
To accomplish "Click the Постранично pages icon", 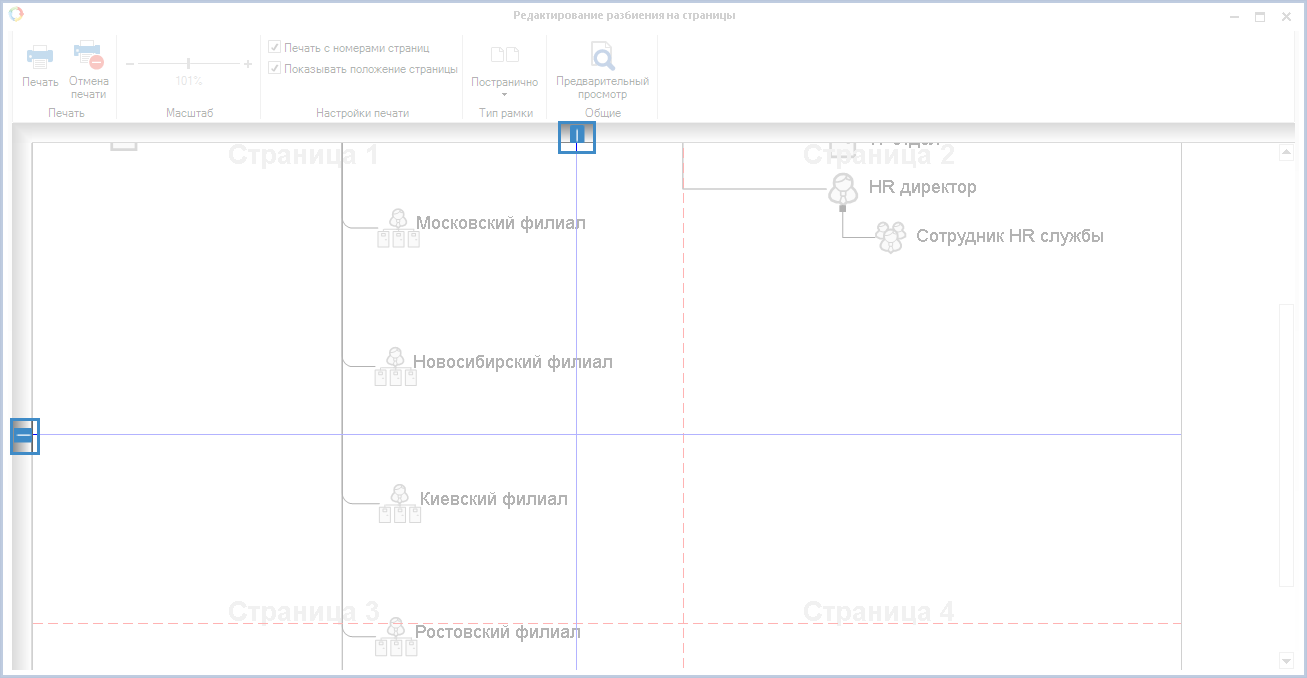I will 505,55.
